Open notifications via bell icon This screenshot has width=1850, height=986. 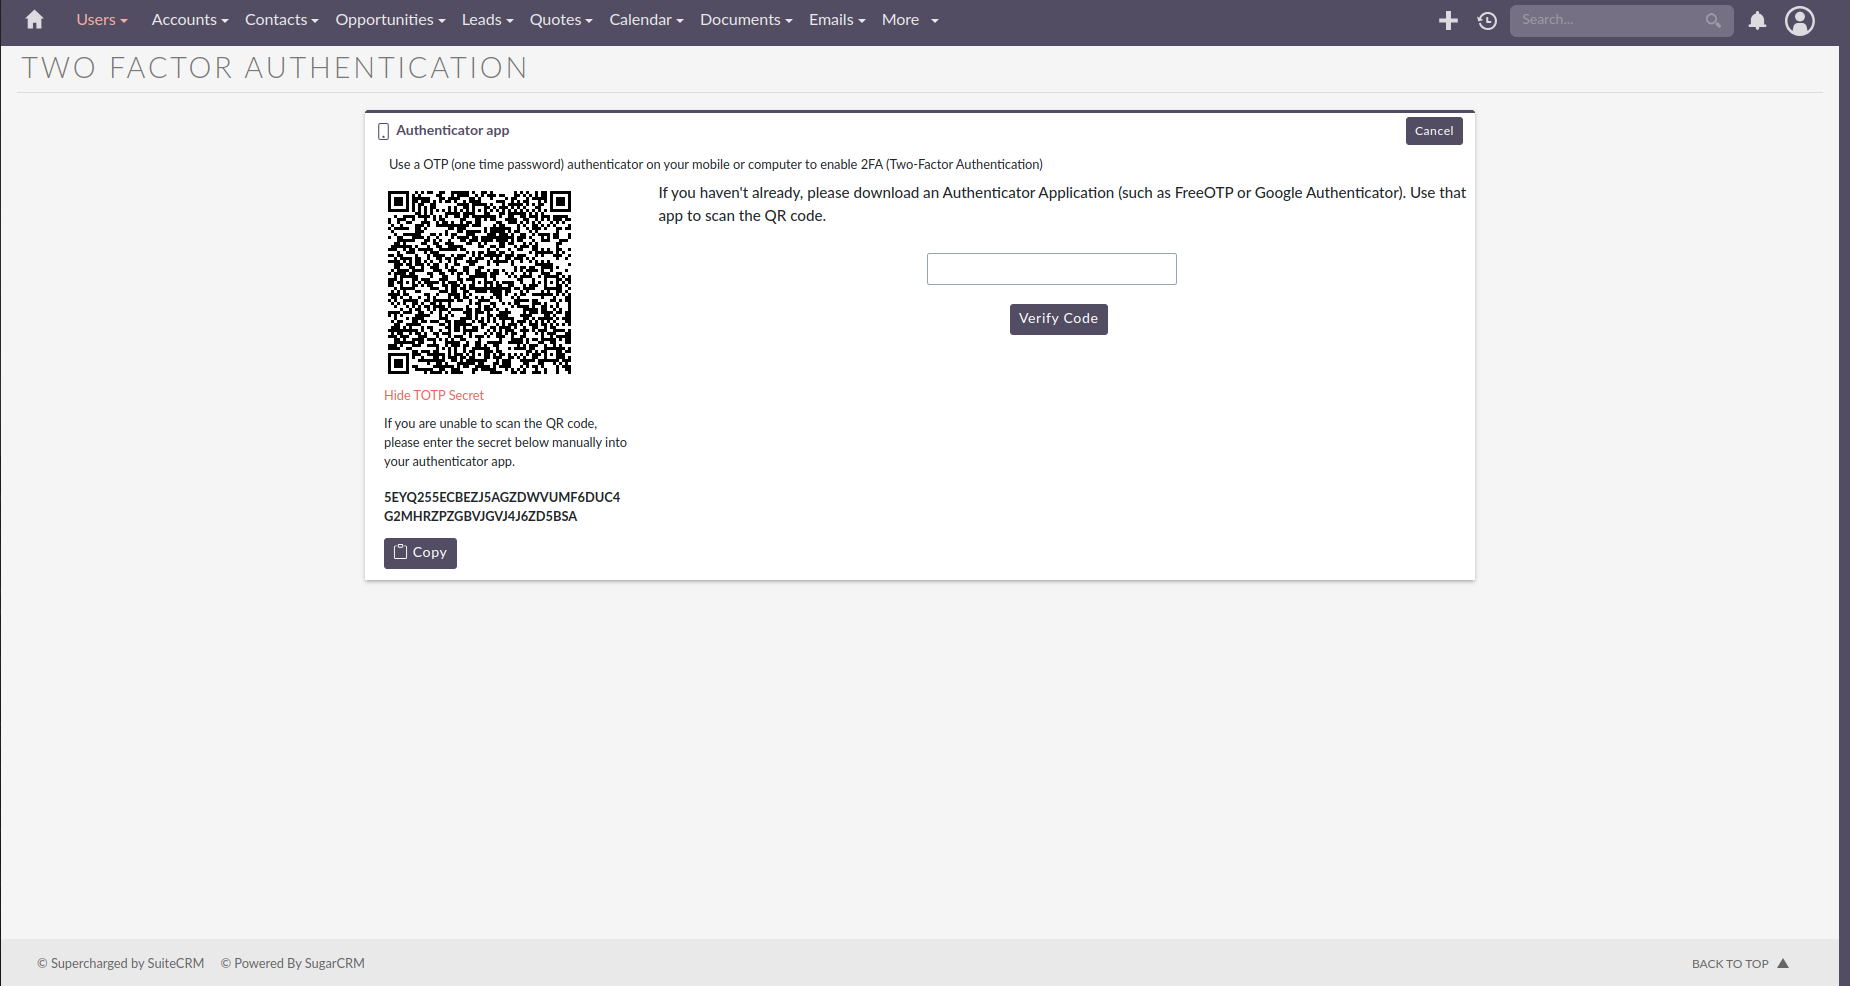pos(1757,20)
